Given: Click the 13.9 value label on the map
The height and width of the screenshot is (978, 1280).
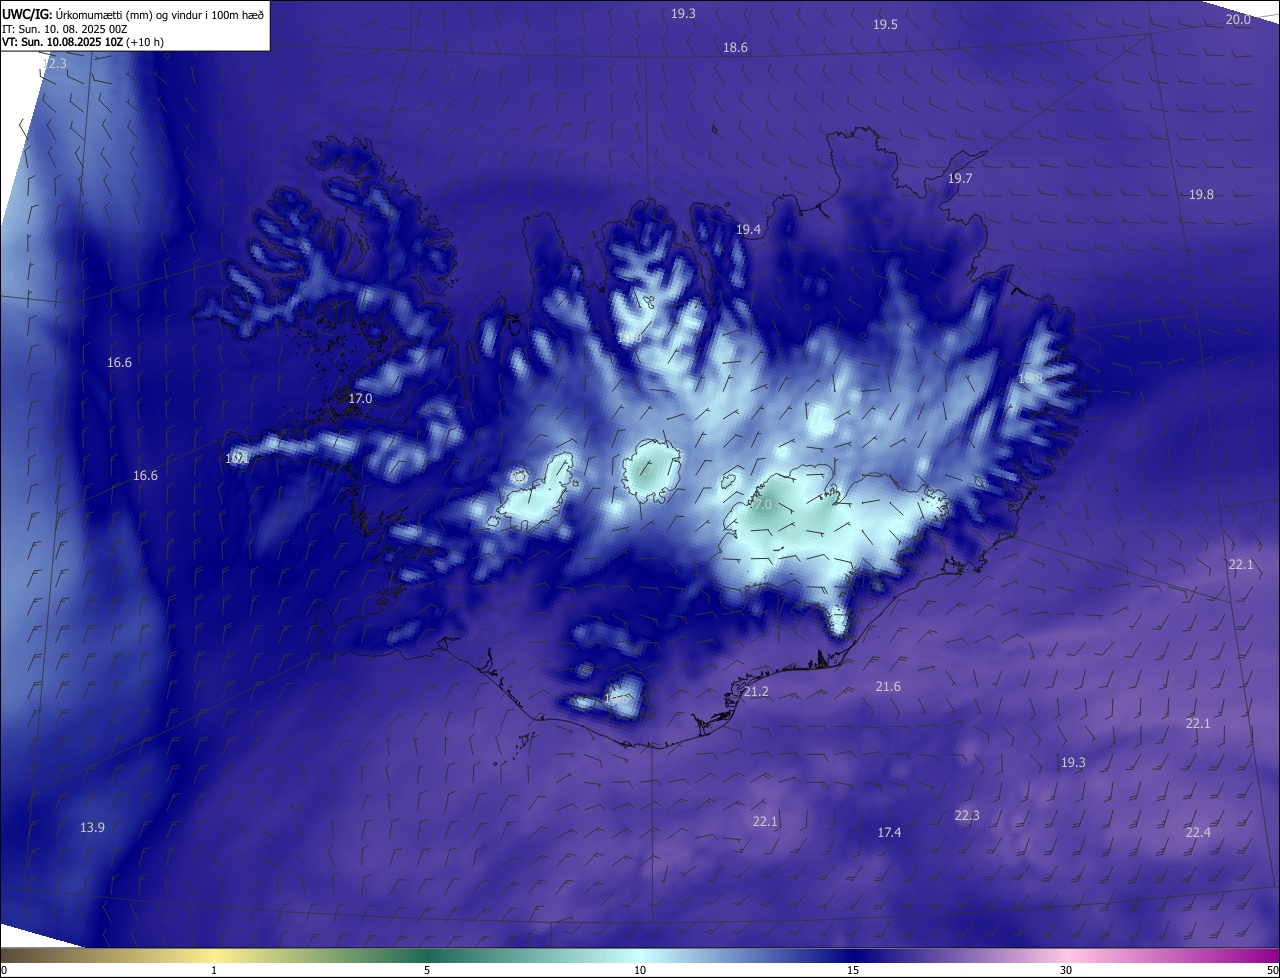Looking at the screenshot, I should pyautogui.click(x=92, y=828).
